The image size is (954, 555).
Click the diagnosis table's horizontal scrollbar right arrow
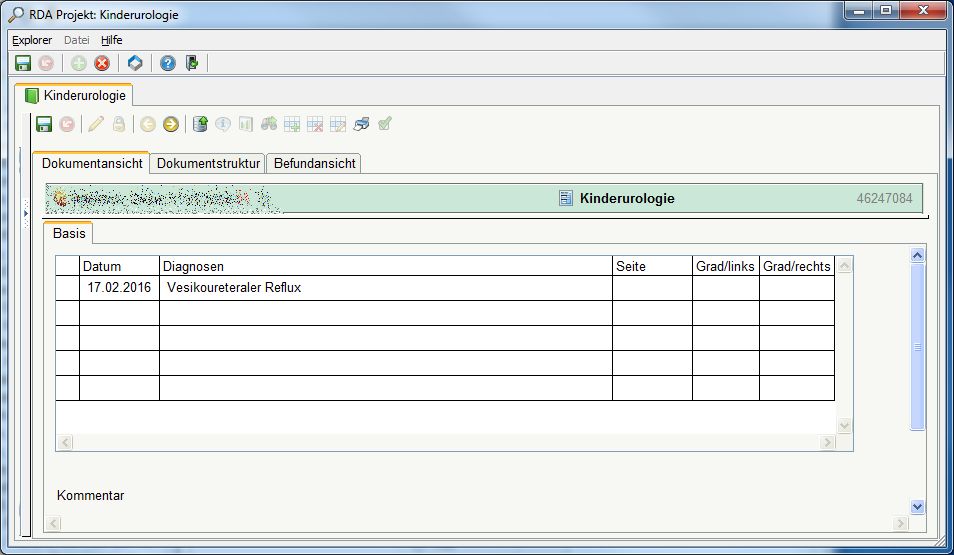(x=826, y=442)
